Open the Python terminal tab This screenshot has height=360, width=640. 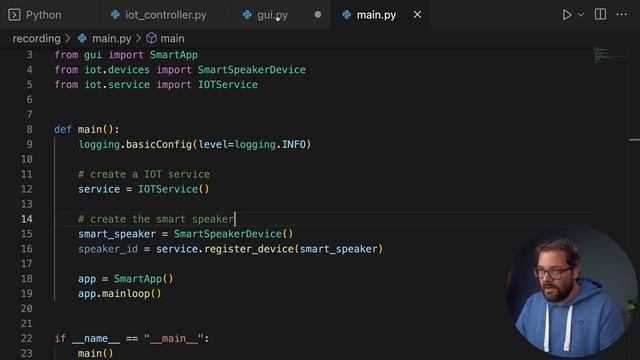tap(35, 15)
